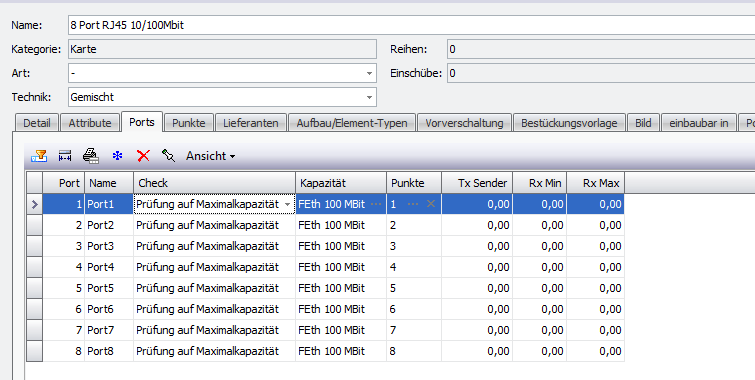Click the red X delete icon
This screenshot has width=755, height=380.
143,156
